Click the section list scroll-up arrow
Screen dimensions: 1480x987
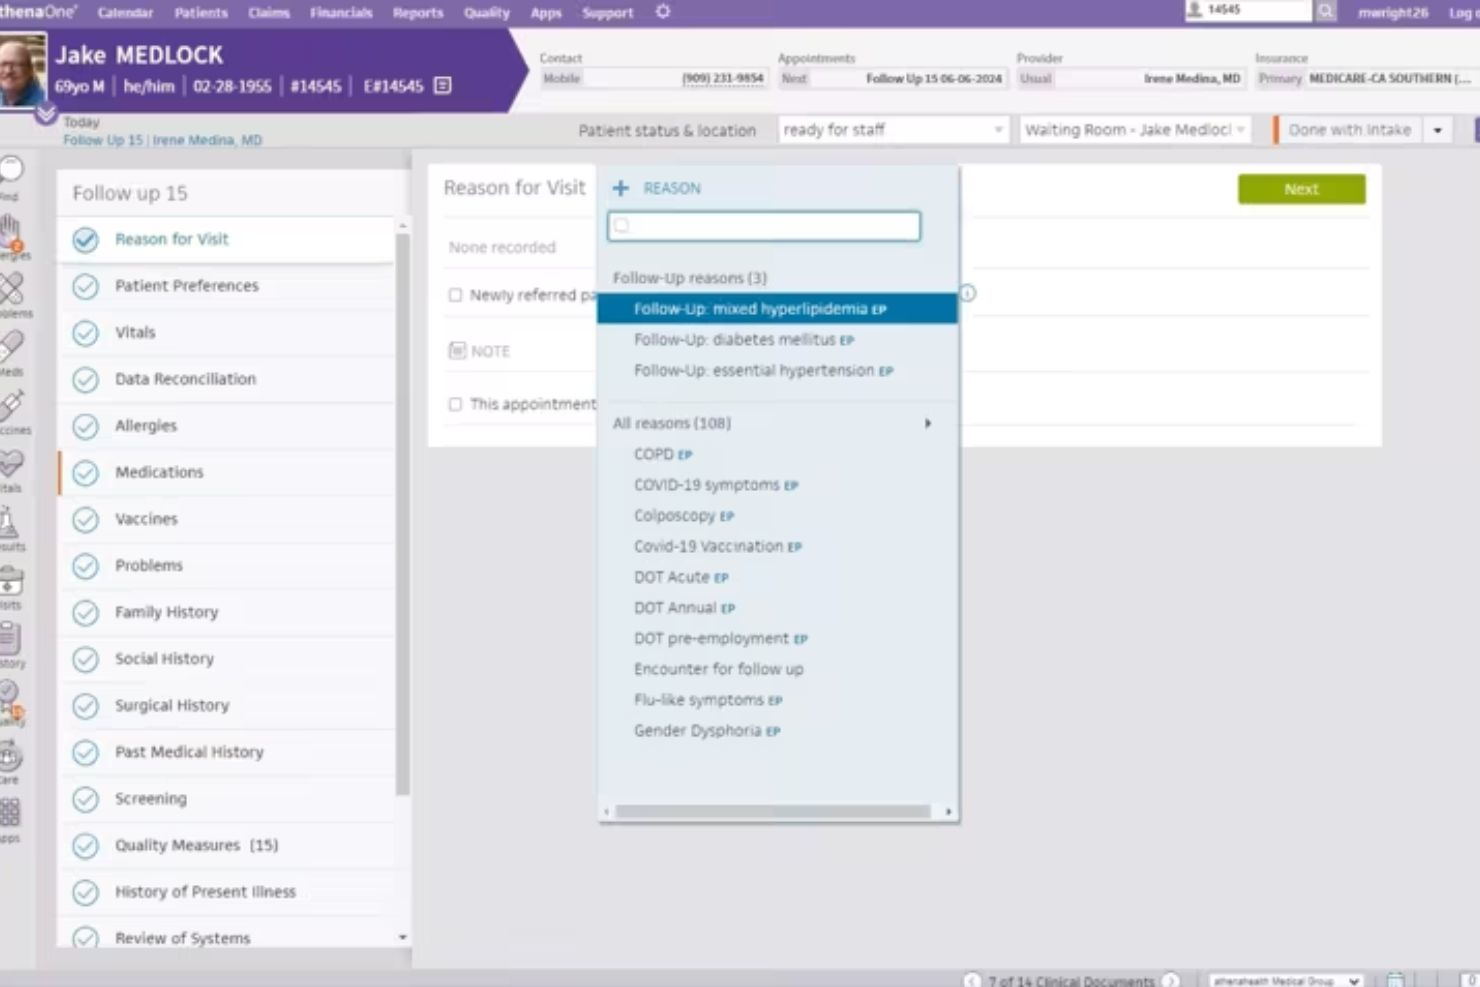coord(403,226)
